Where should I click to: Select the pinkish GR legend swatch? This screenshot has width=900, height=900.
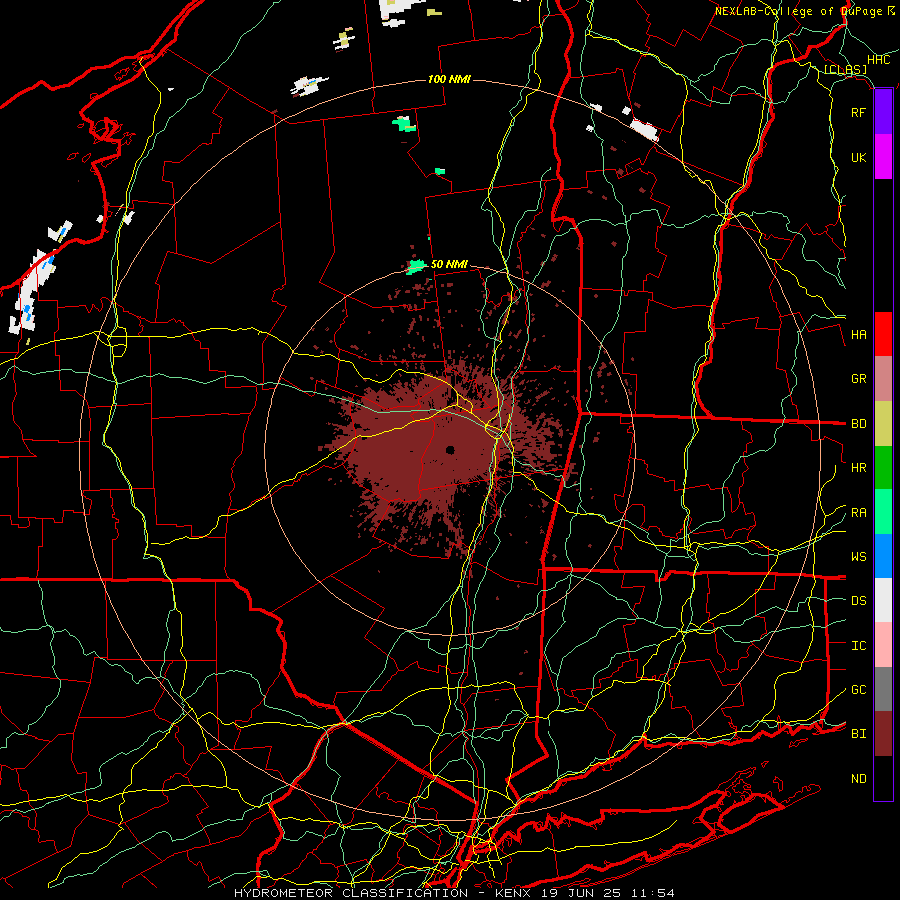(883, 379)
